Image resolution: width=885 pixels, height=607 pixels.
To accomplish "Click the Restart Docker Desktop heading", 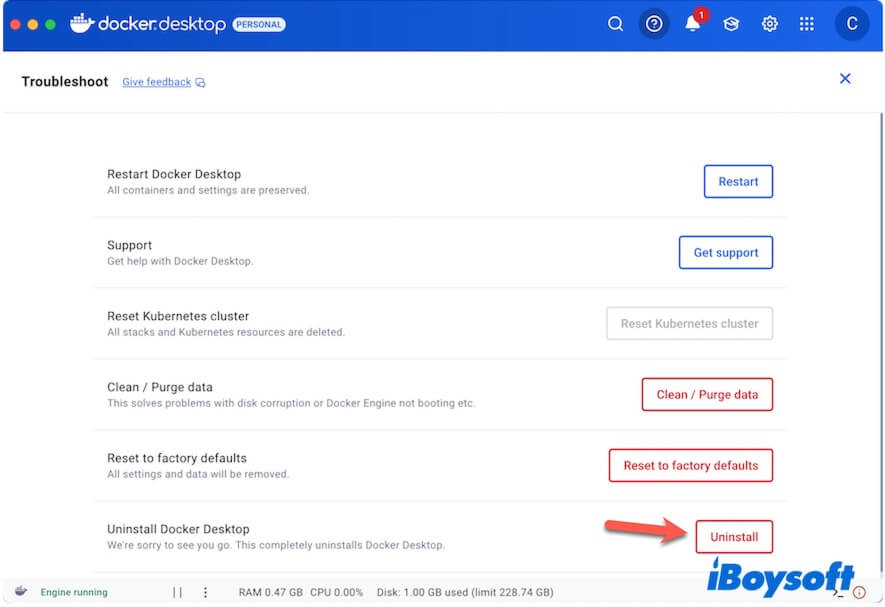I will (174, 174).
